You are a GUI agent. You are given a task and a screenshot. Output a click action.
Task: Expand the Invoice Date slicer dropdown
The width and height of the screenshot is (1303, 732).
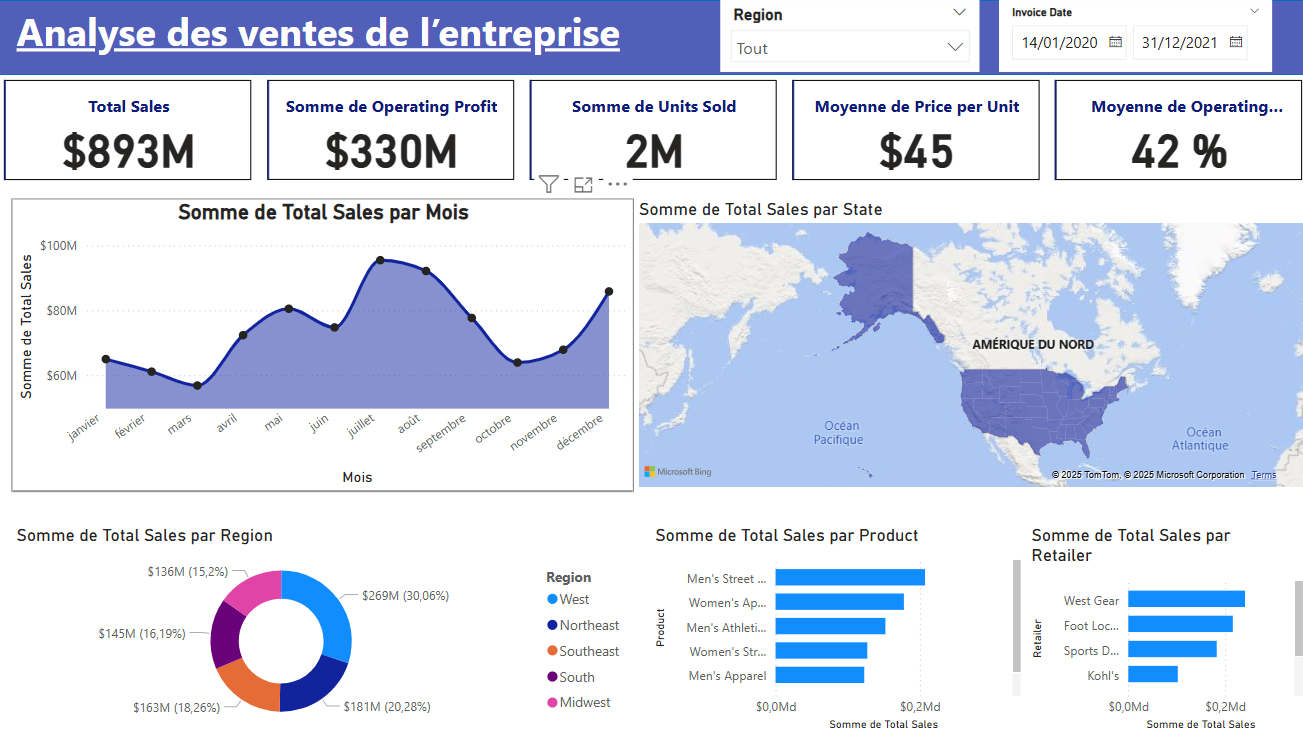click(1256, 11)
